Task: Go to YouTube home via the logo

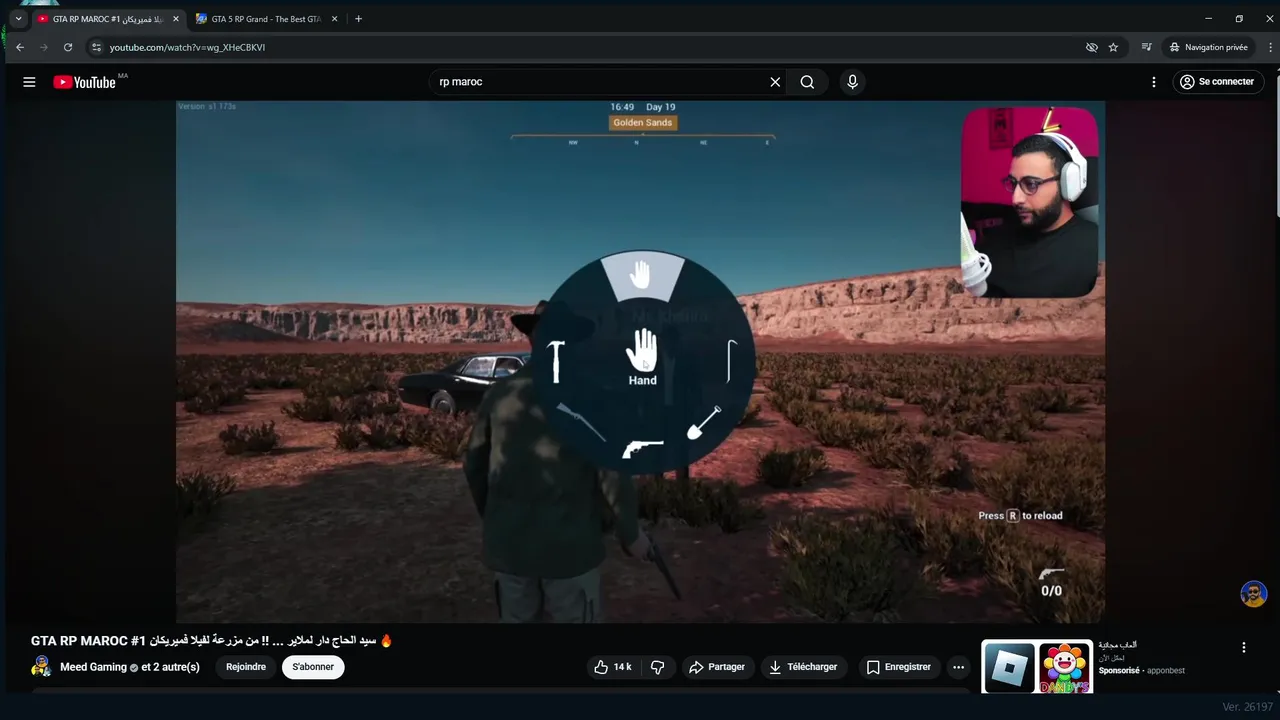Action: tap(85, 82)
